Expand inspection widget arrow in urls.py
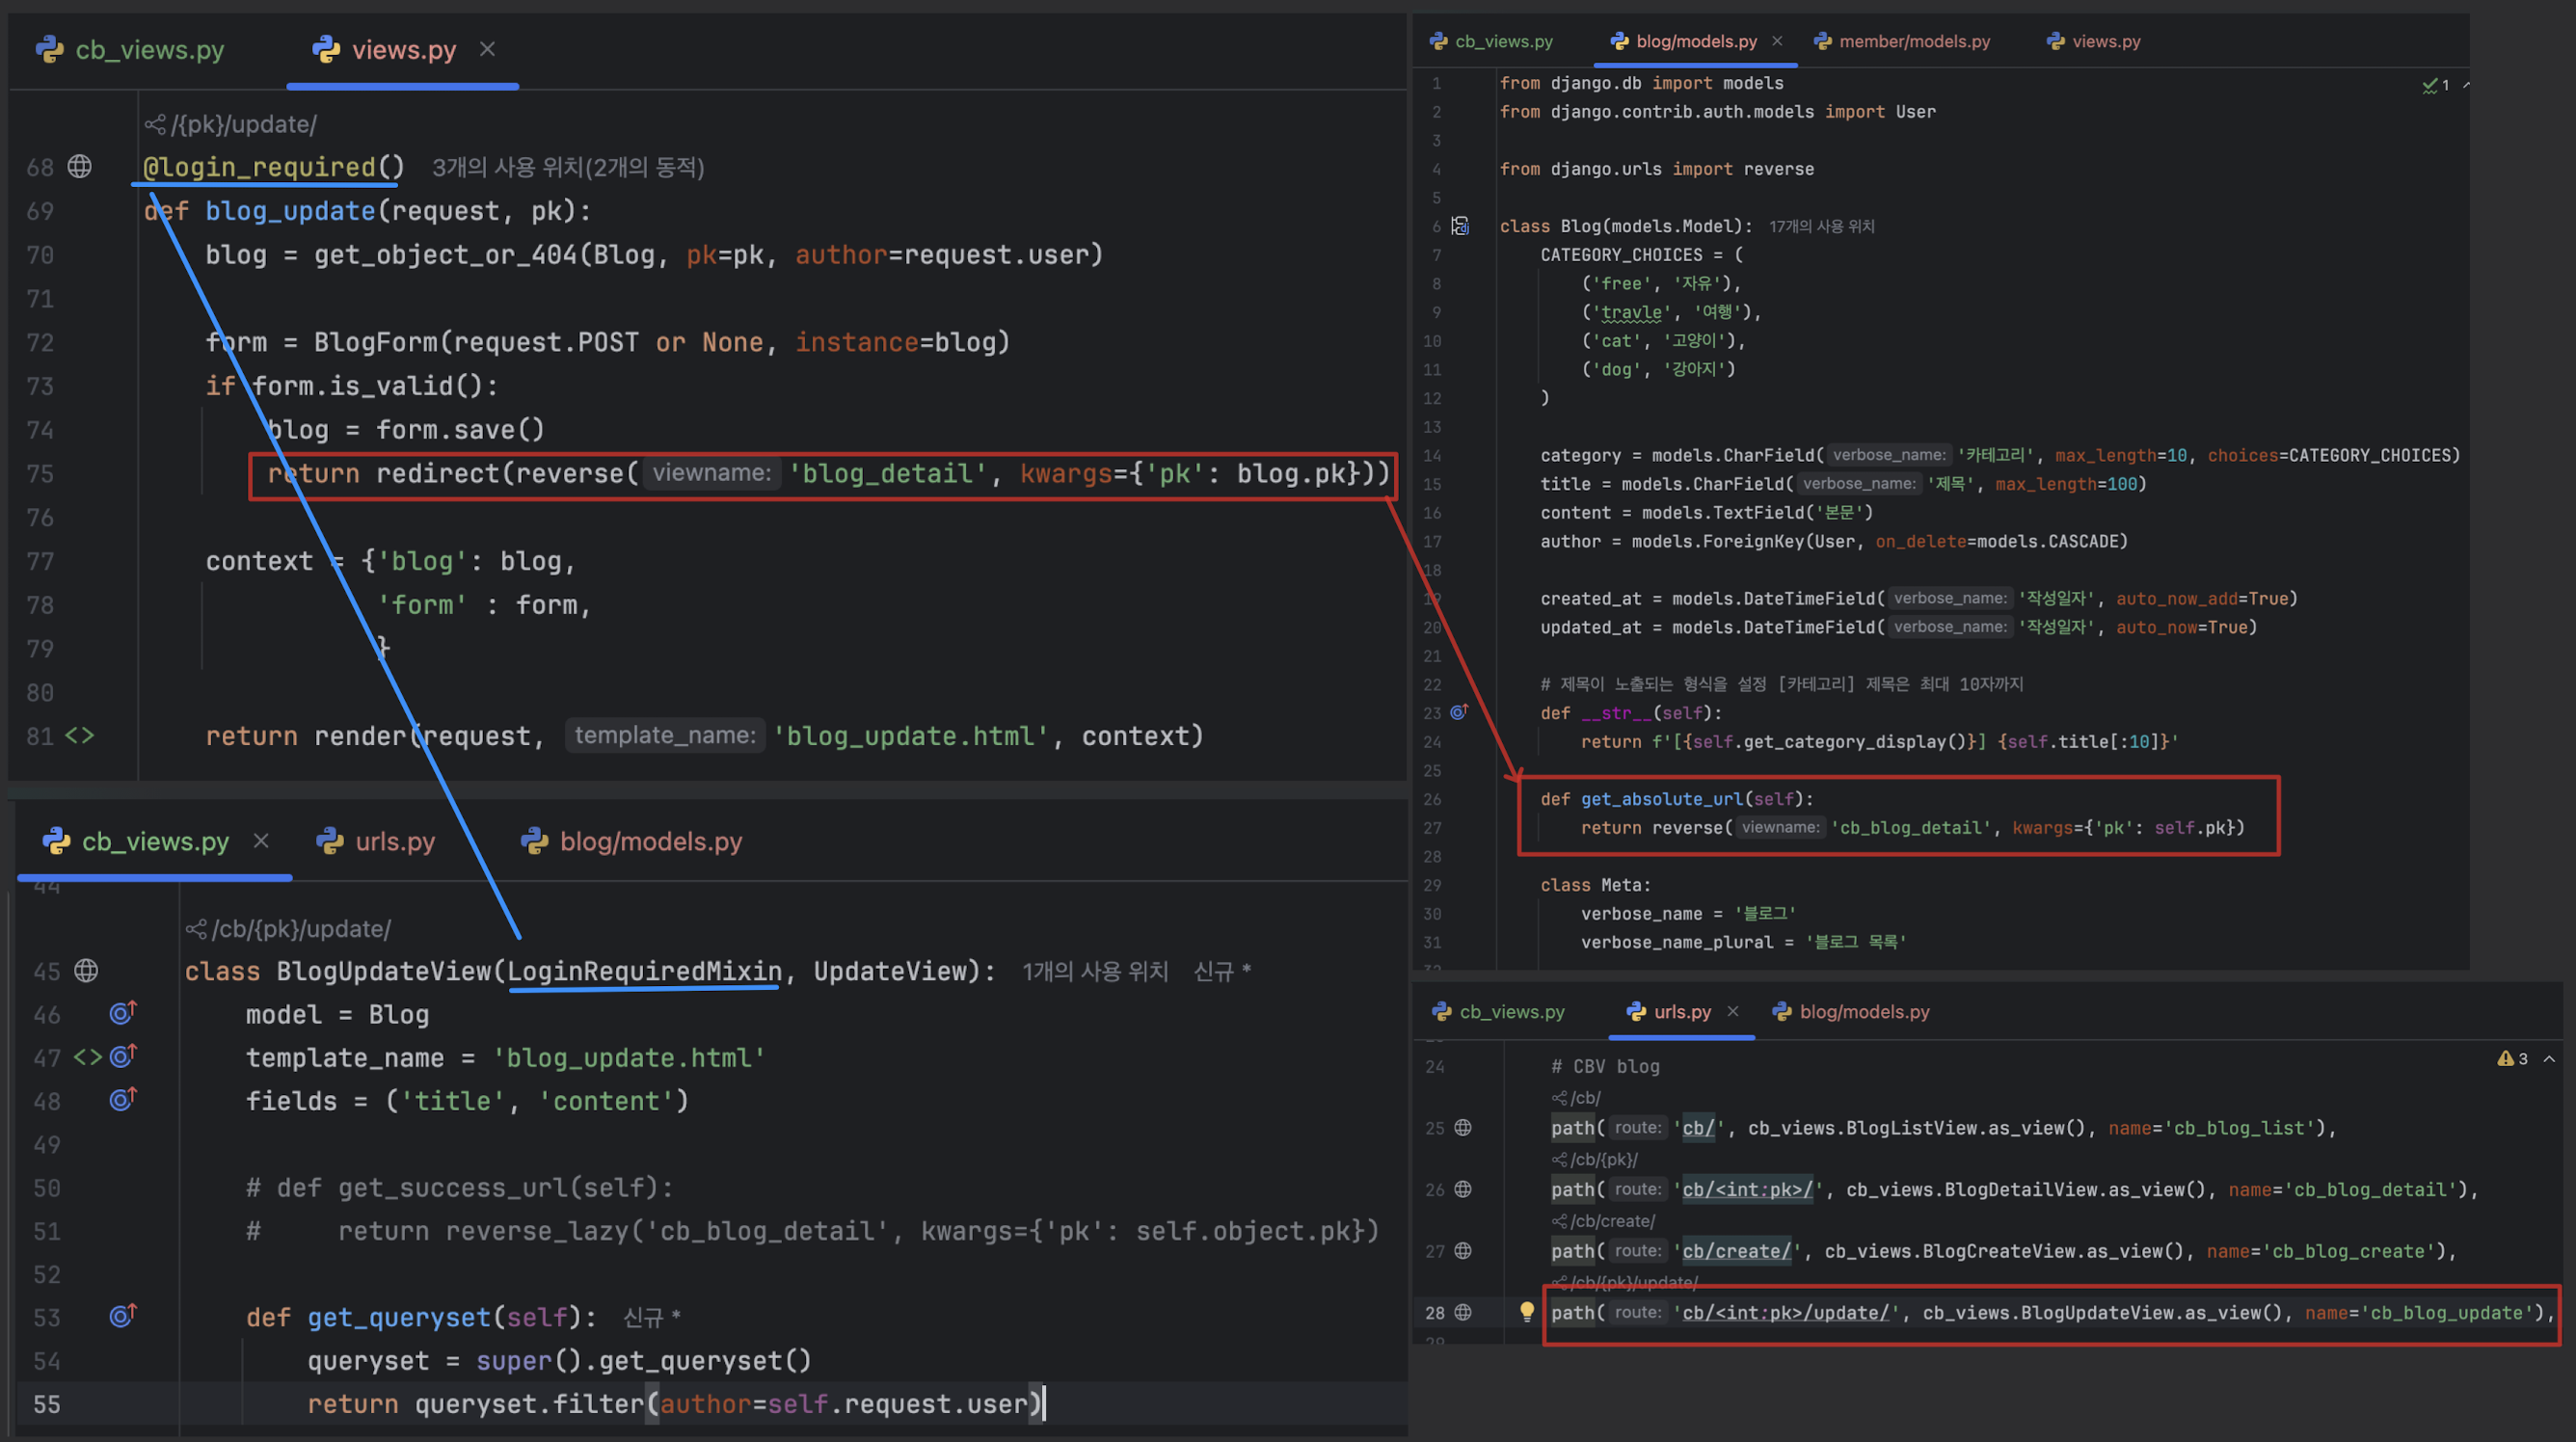Viewport: 2576px width, 1442px height. pyautogui.click(x=2549, y=1059)
